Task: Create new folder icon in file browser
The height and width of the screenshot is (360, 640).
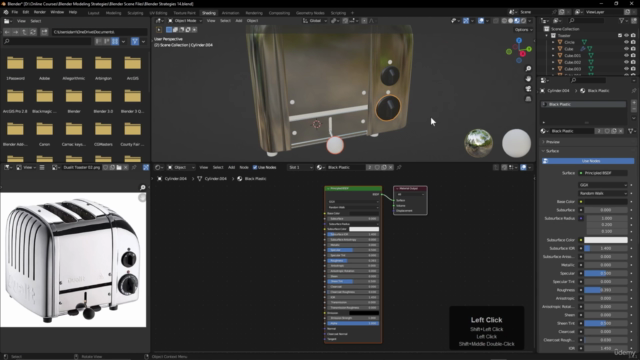Action: (44, 32)
